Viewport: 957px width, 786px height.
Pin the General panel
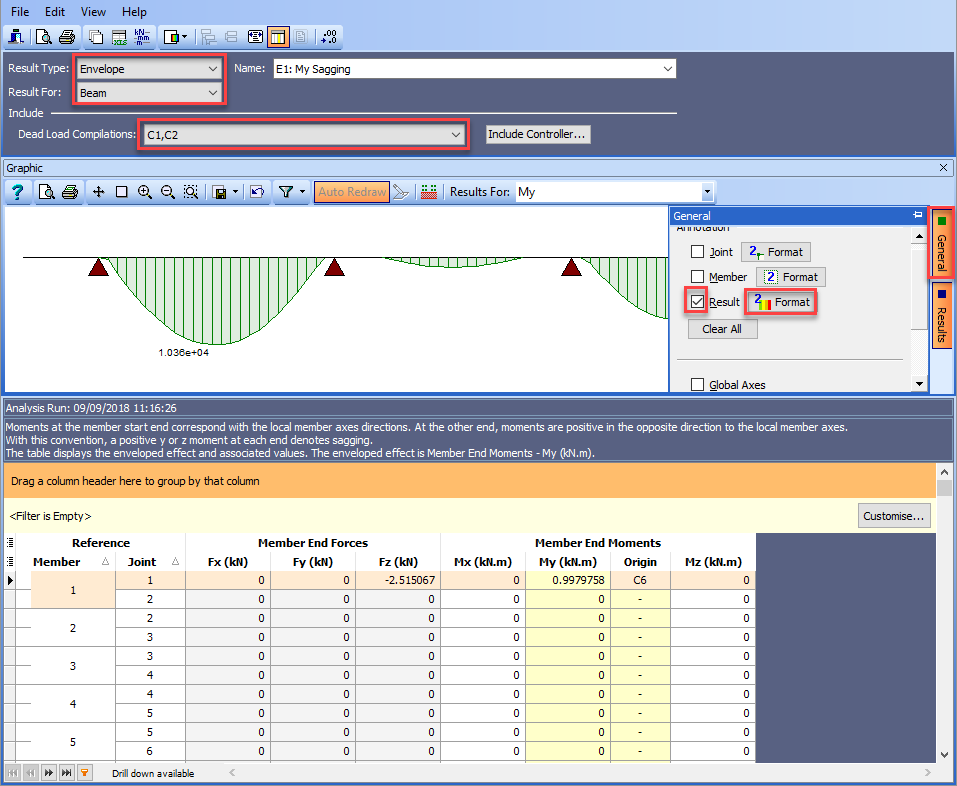(x=917, y=215)
